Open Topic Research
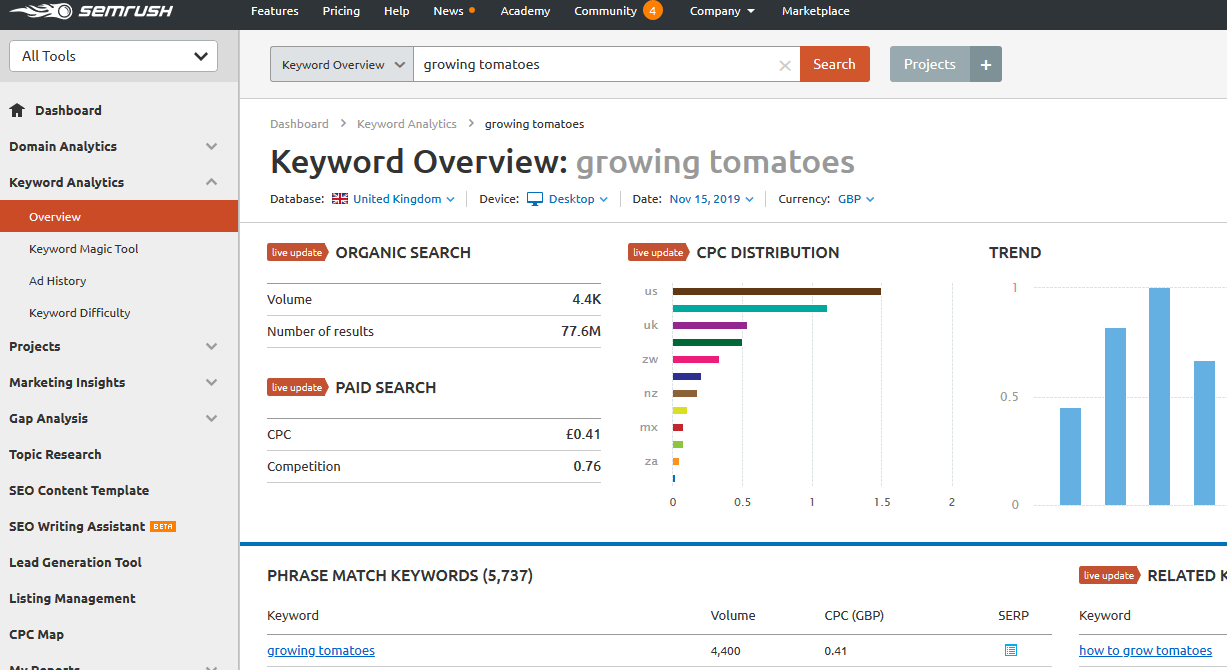Screen dimensions: 1227x670 tap(55, 454)
